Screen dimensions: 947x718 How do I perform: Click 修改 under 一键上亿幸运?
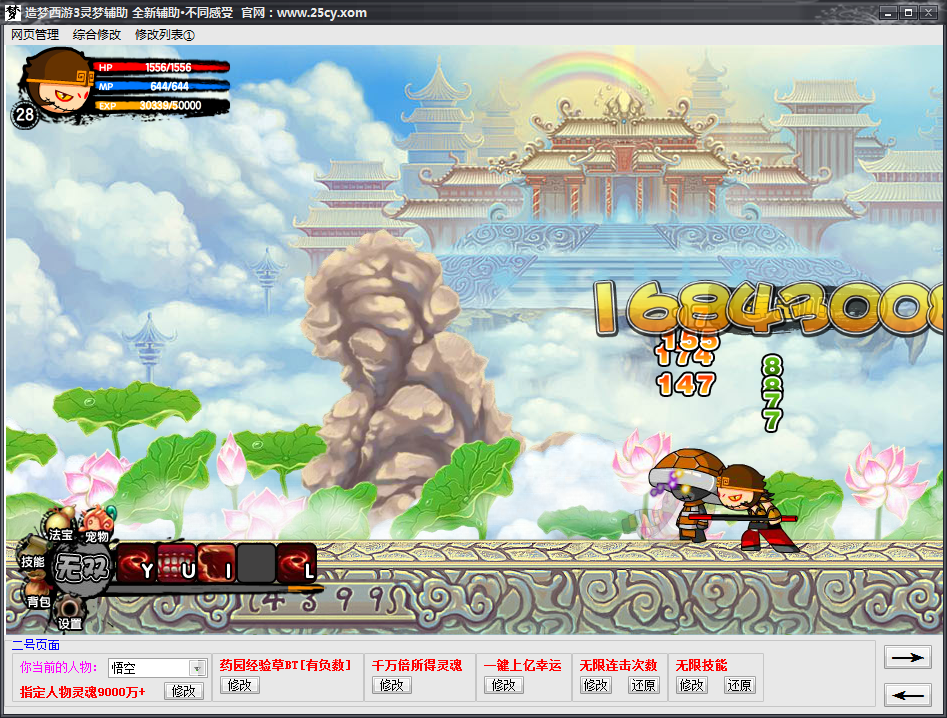coord(504,685)
